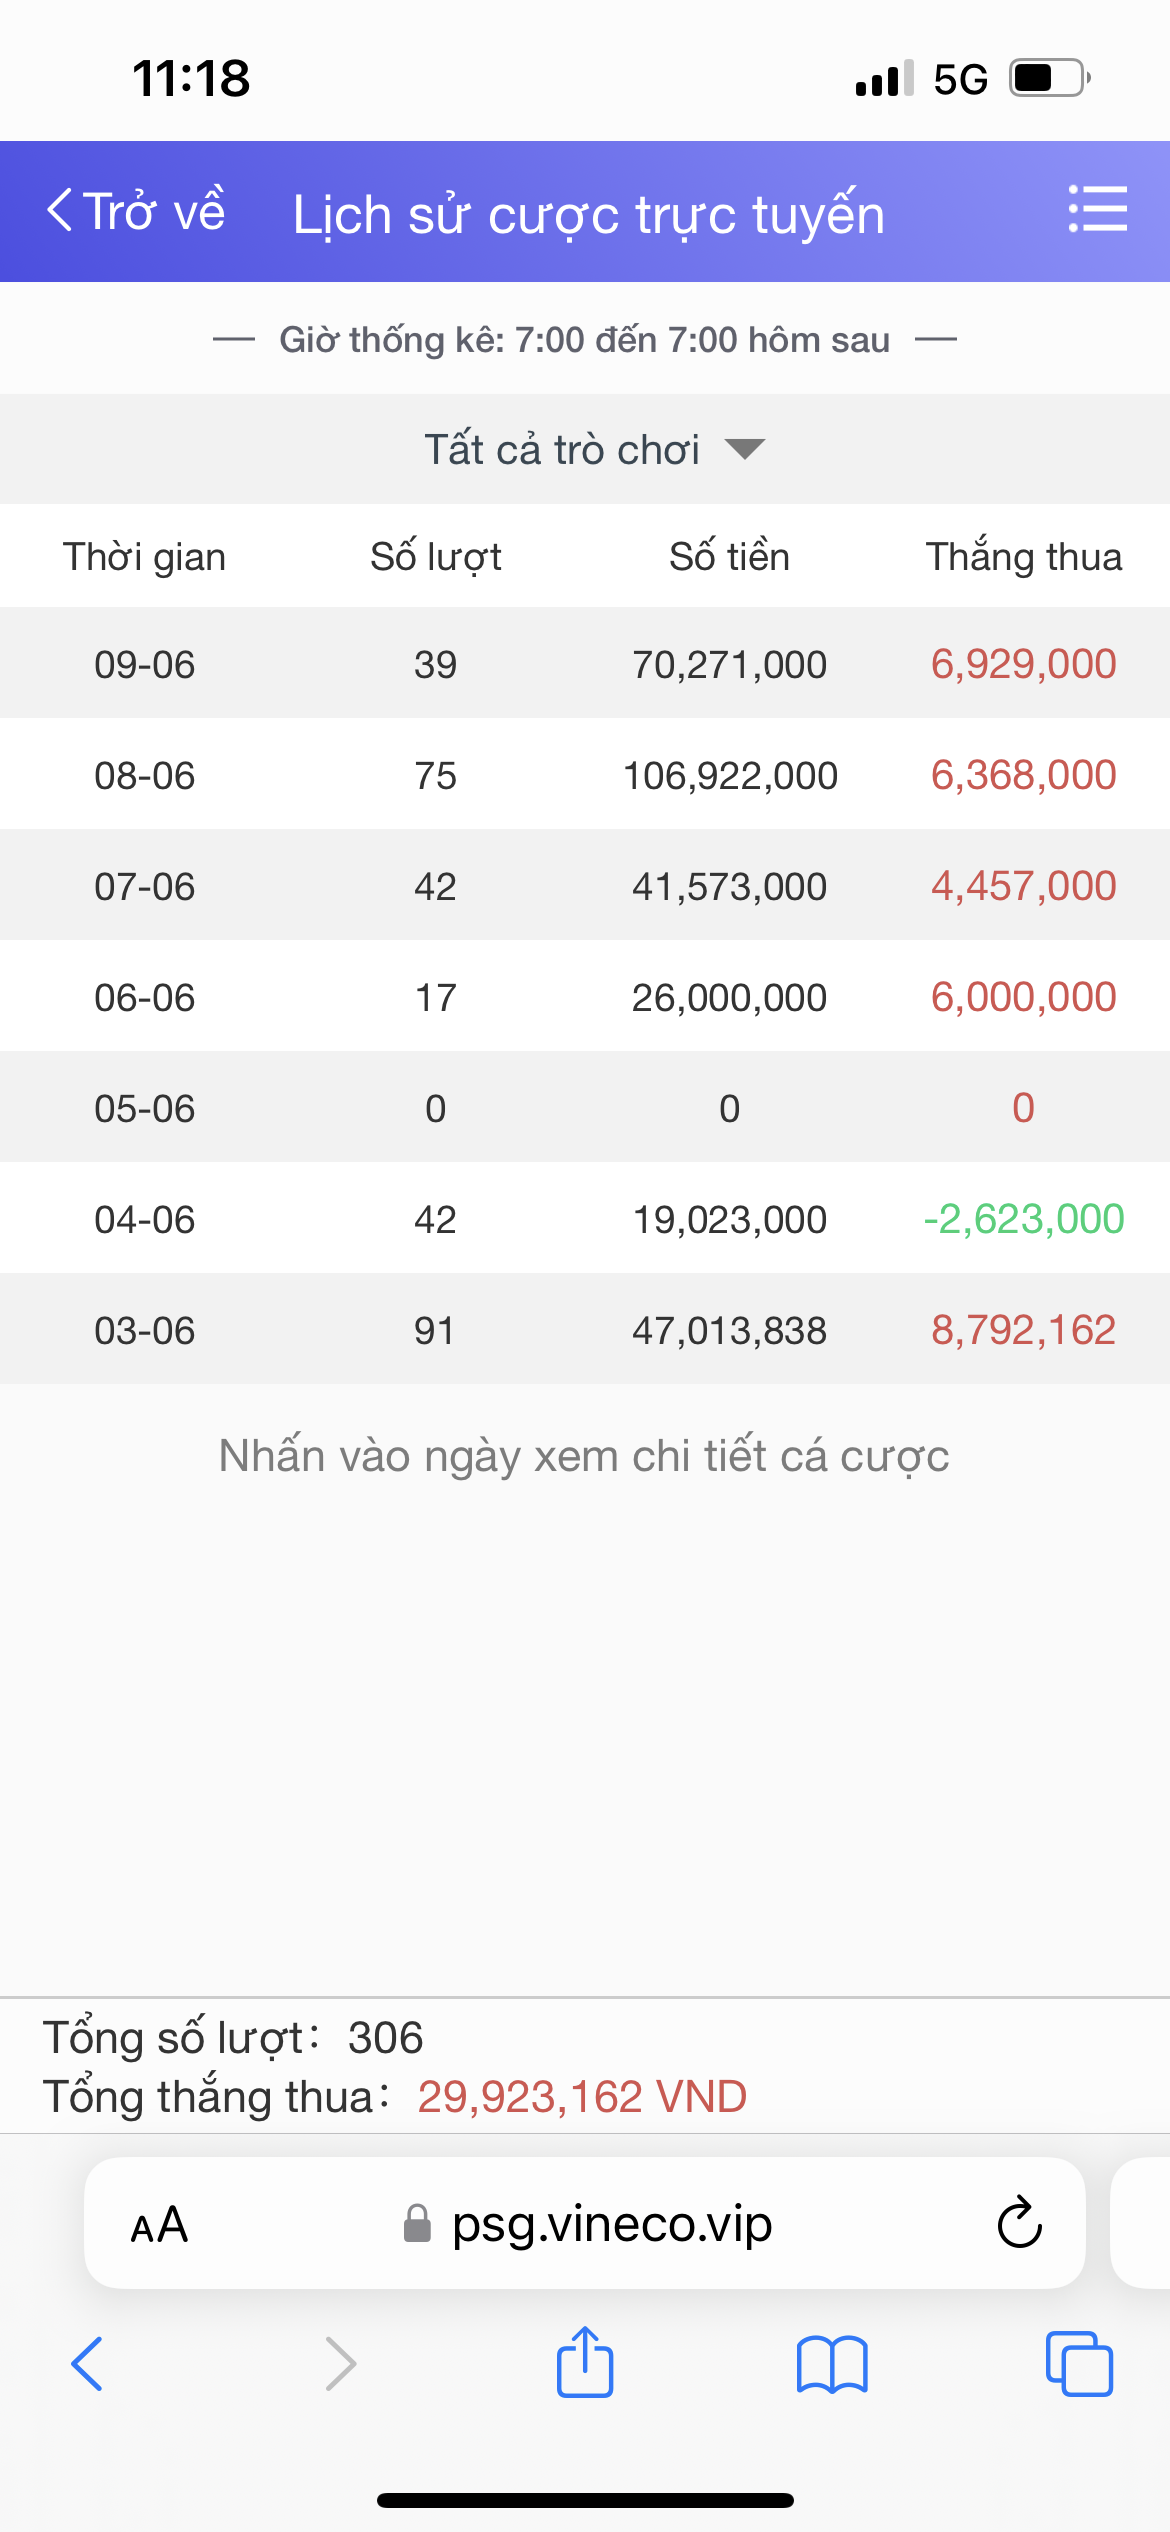The image size is (1170, 2532).
Task: View details for 06-06 row
Action: tap(145, 997)
